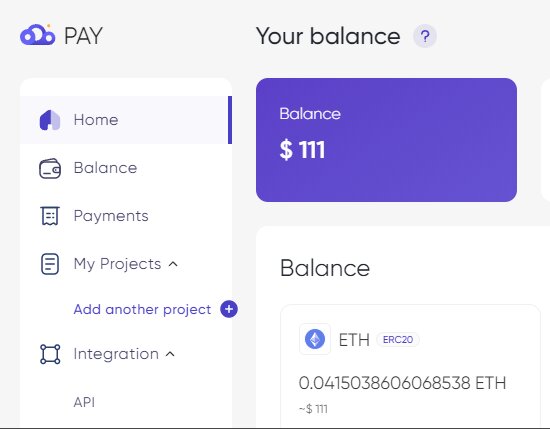Click the ERC20 network badge

[398, 340]
